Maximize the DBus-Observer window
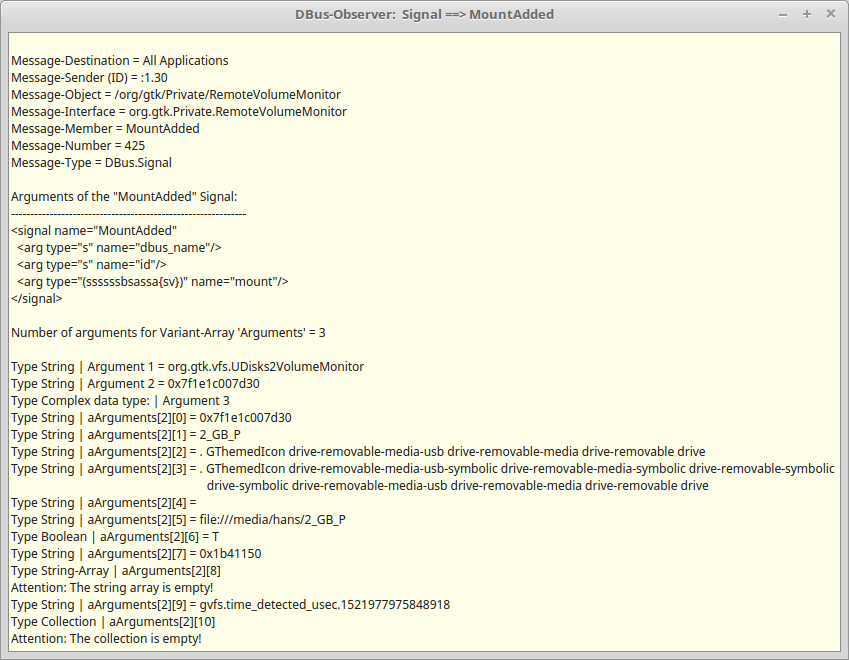849x660 pixels. 807,14
